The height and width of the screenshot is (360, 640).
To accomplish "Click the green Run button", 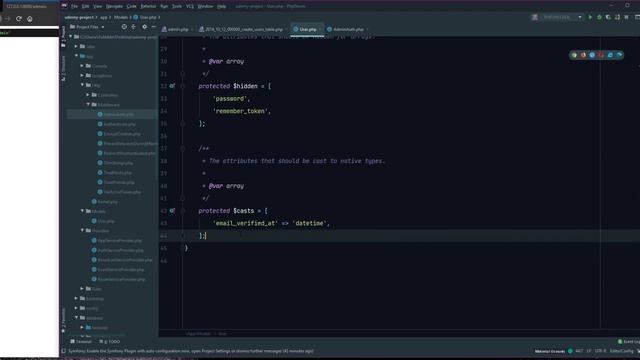I will [x=590, y=17].
